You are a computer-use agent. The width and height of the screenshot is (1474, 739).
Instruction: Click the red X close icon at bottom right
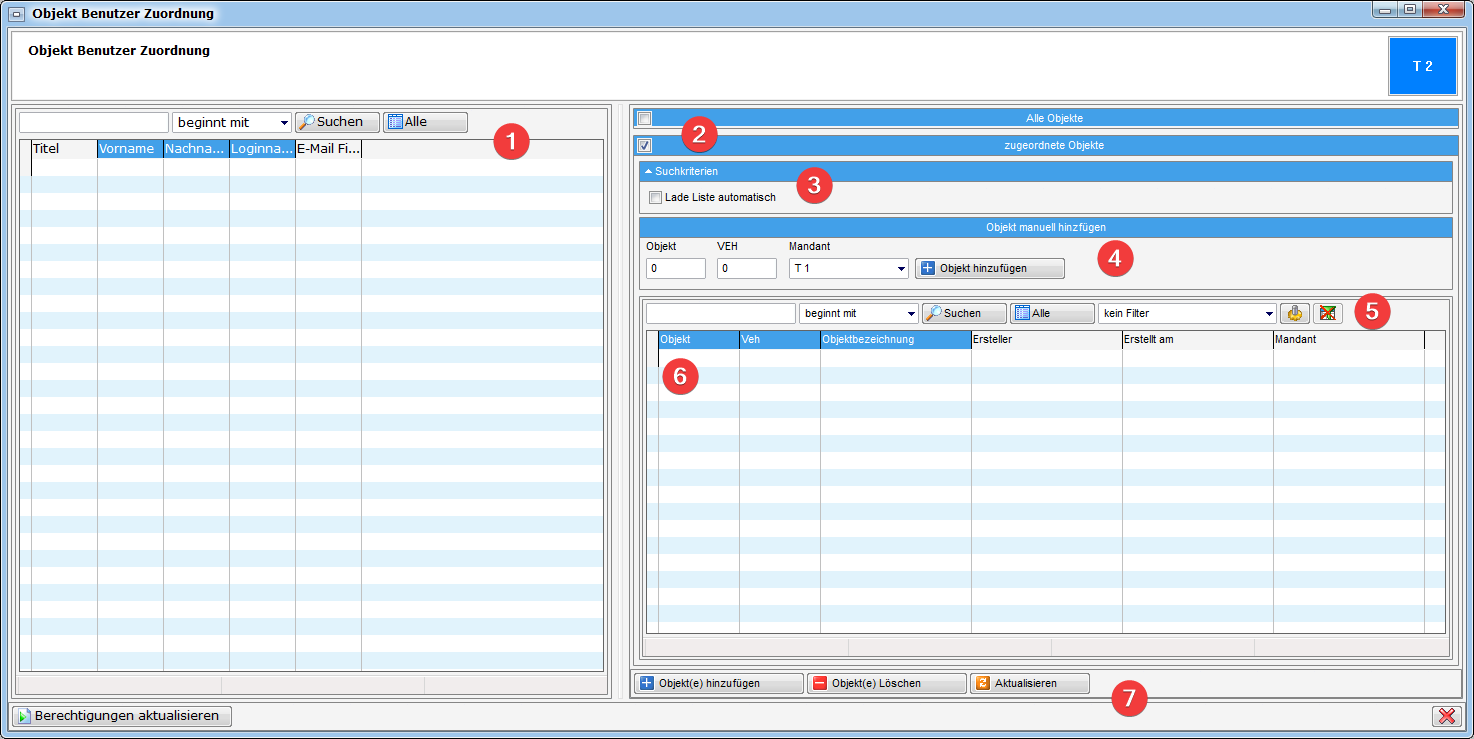(x=1446, y=716)
